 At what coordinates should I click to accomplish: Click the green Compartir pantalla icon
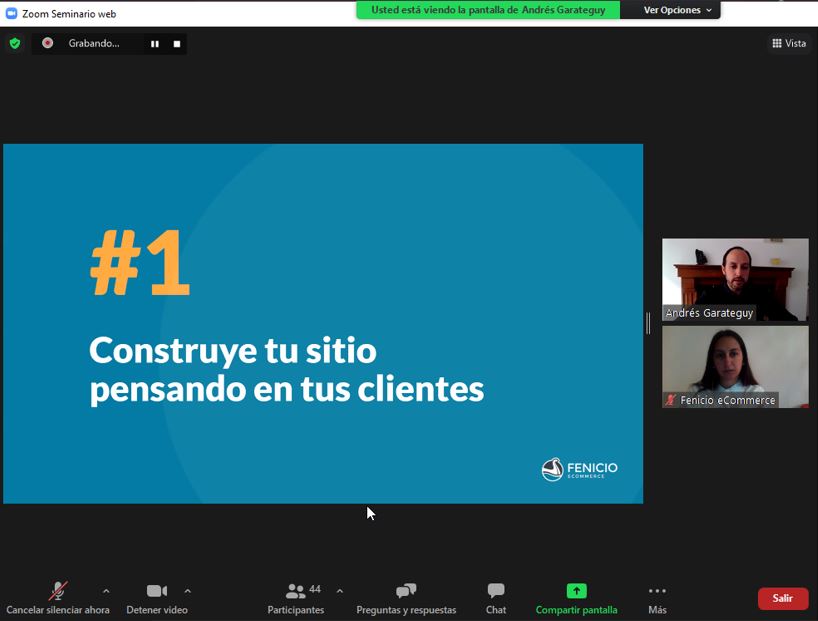[x=576, y=591]
